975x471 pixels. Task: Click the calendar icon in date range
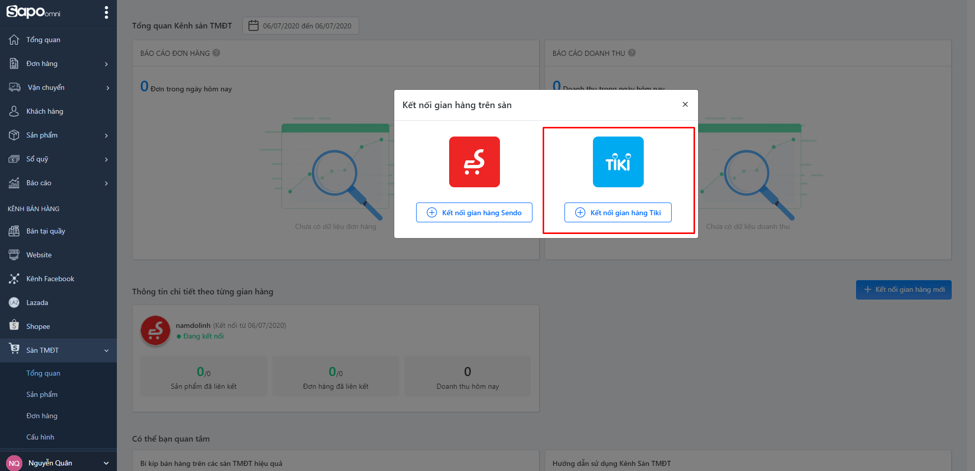click(253, 26)
